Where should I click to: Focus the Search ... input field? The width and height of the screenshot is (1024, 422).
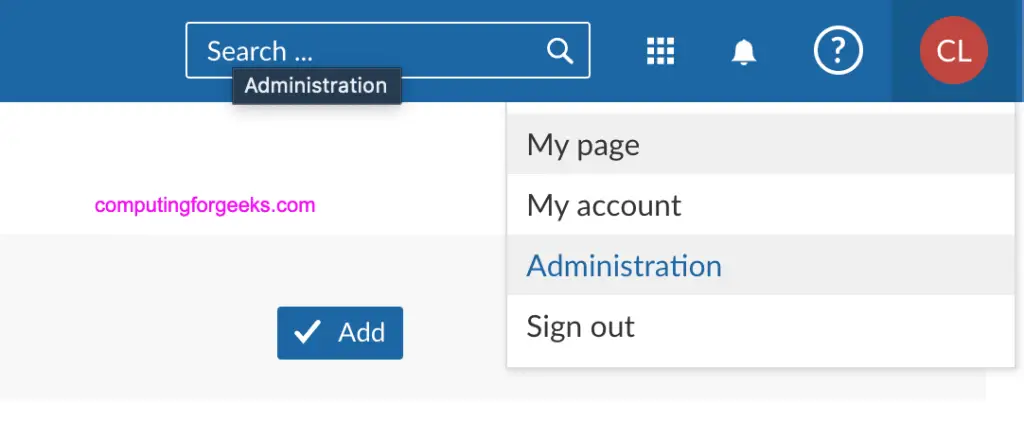(388, 50)
